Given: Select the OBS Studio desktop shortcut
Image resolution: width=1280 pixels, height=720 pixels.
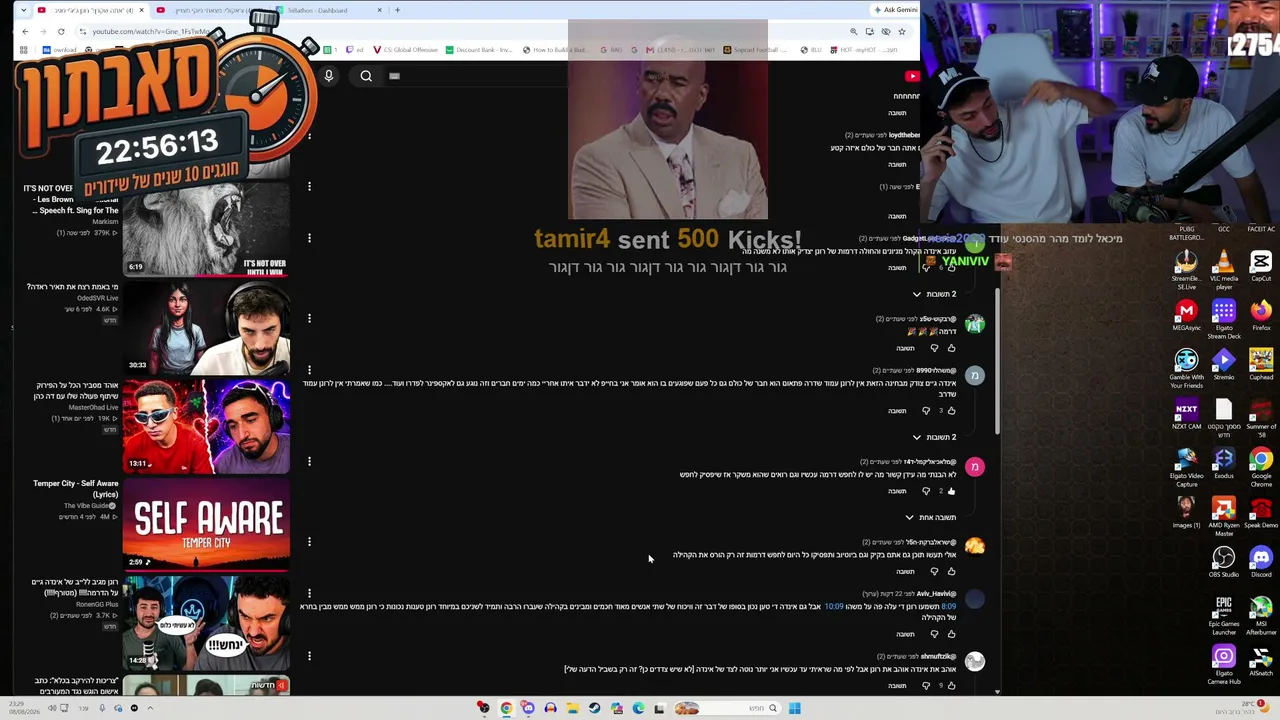Looking at the screenshot, I should pyautogui.click(x=1223, y=562).
